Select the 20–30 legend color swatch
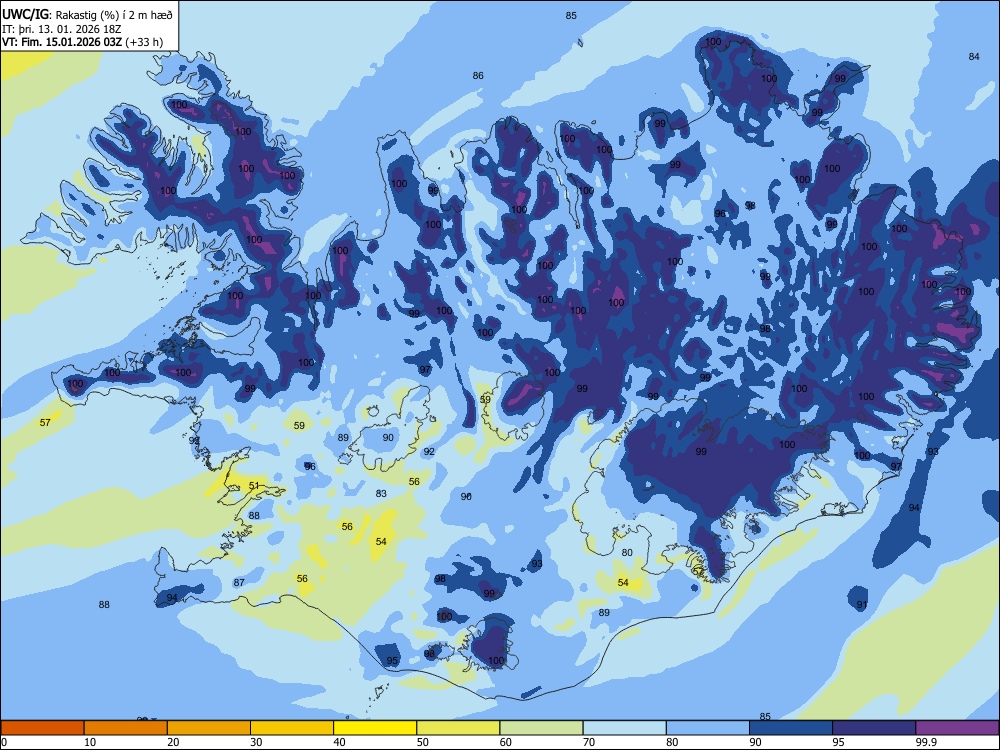1000x750 pixels. (x=209, y=728)
